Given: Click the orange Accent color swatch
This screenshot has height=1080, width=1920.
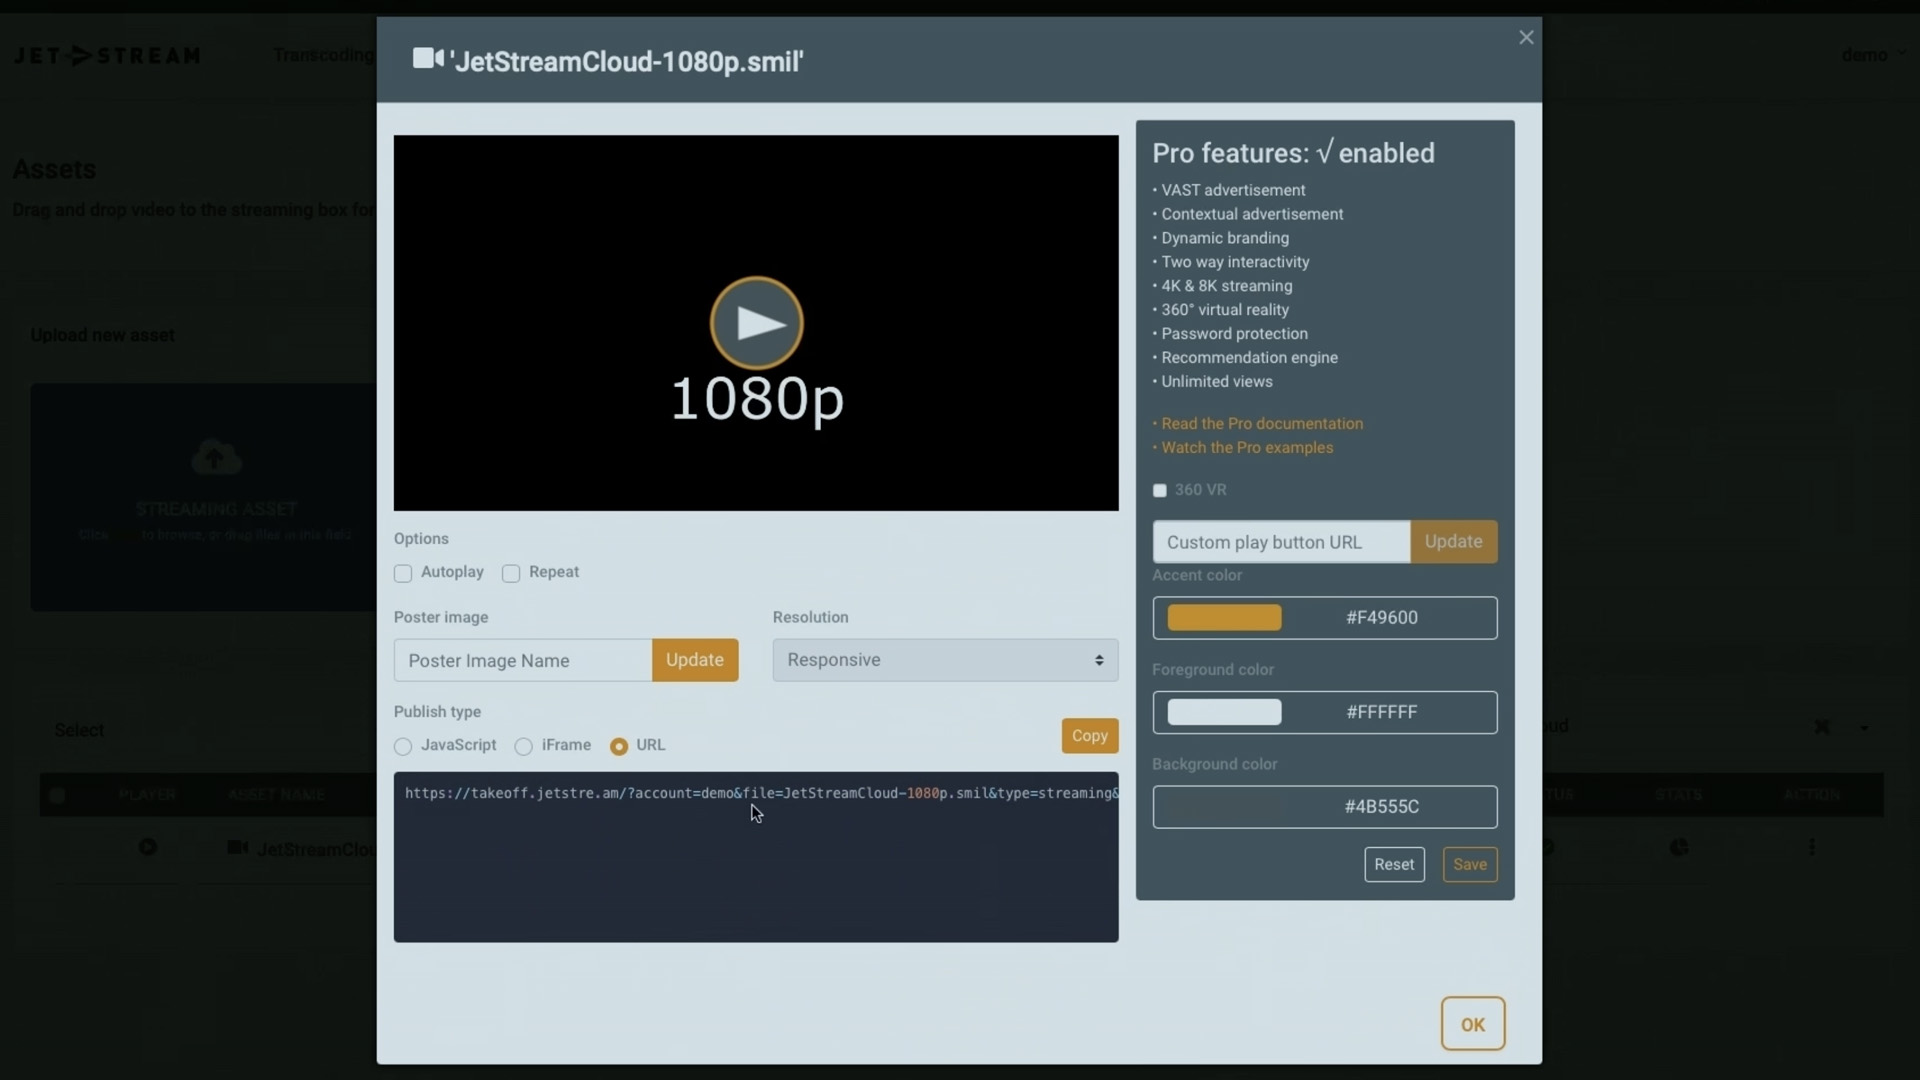Looking at the screenshot, I should pyautogui.click(x=1223, y=618).
